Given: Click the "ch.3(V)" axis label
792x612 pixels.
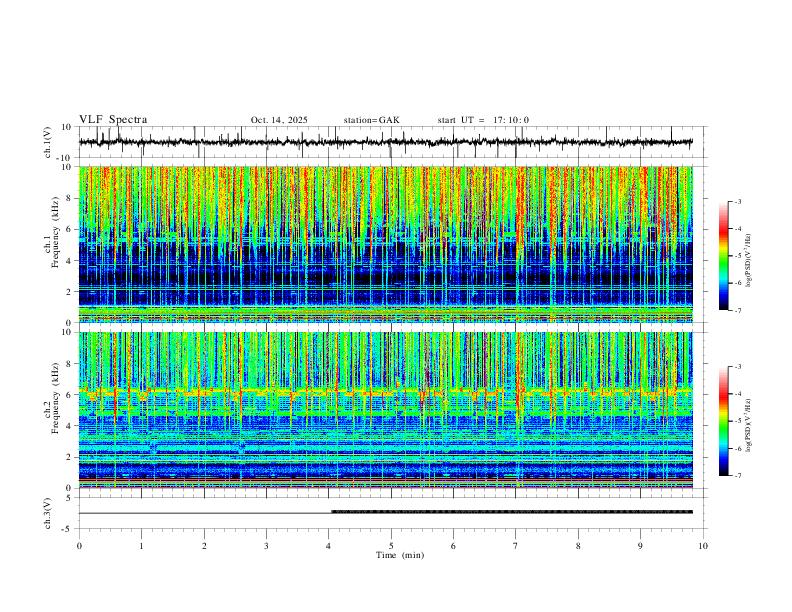Looking at the screenshot, I should (x=47, y=513).
